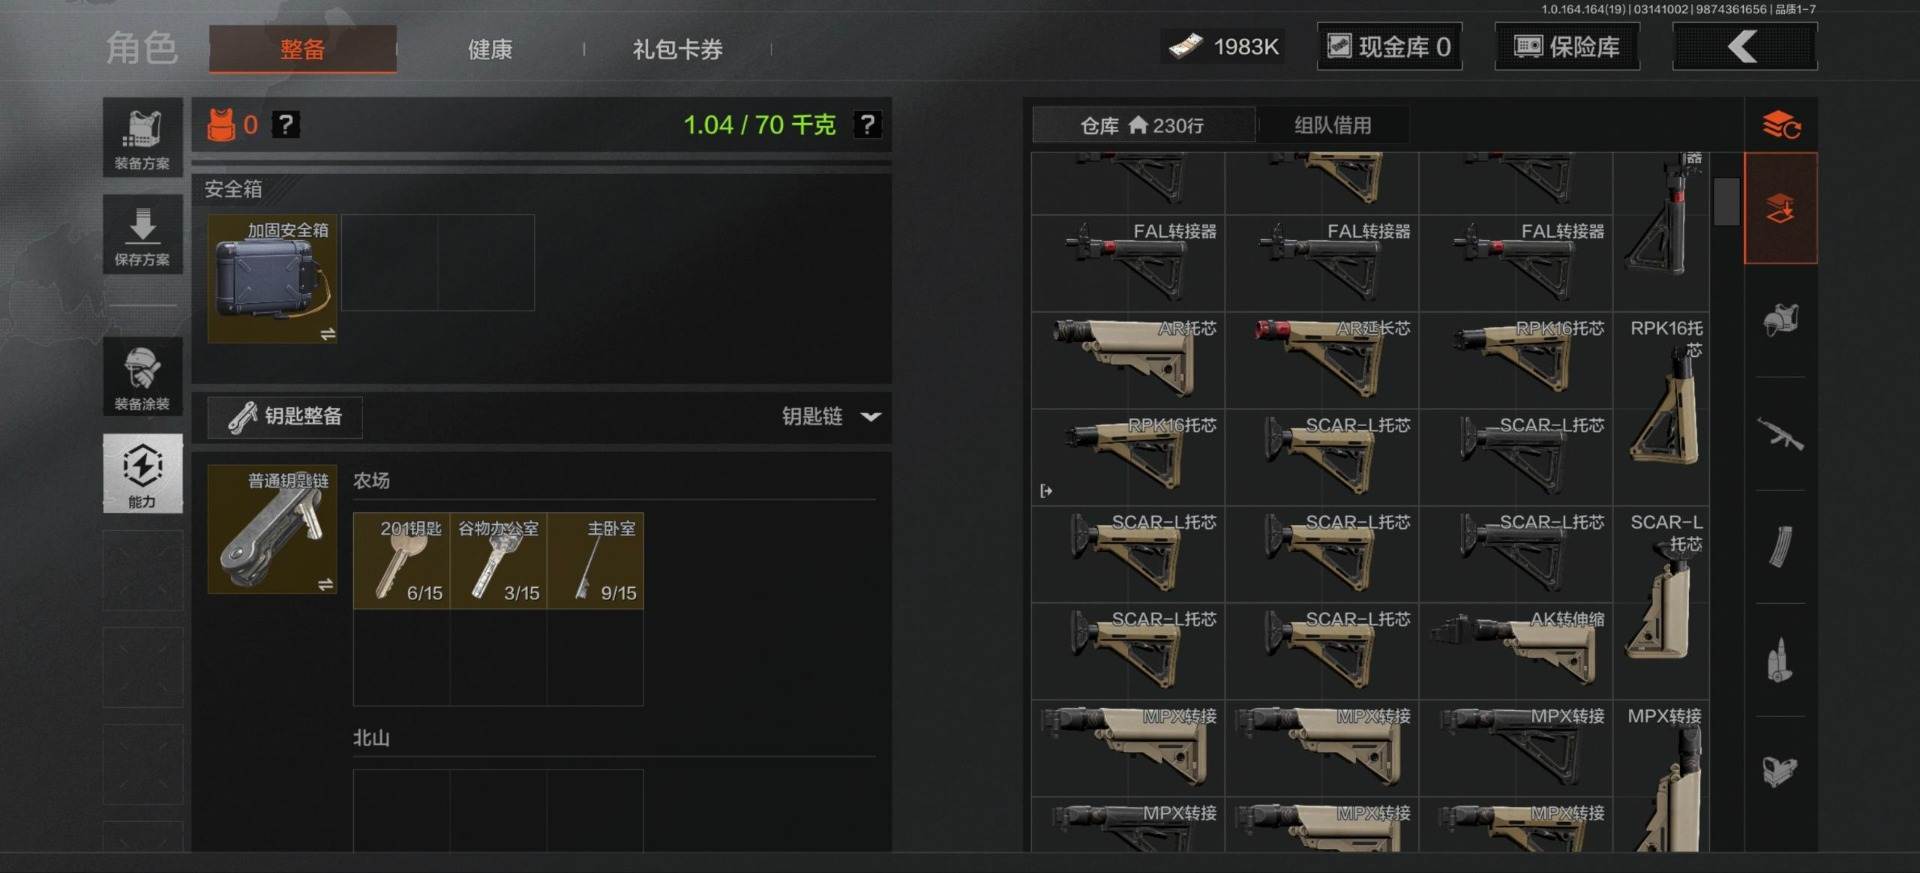Filter storage by magazine icon
This screenshot has height=873, width=1920.
(1780, 547)
